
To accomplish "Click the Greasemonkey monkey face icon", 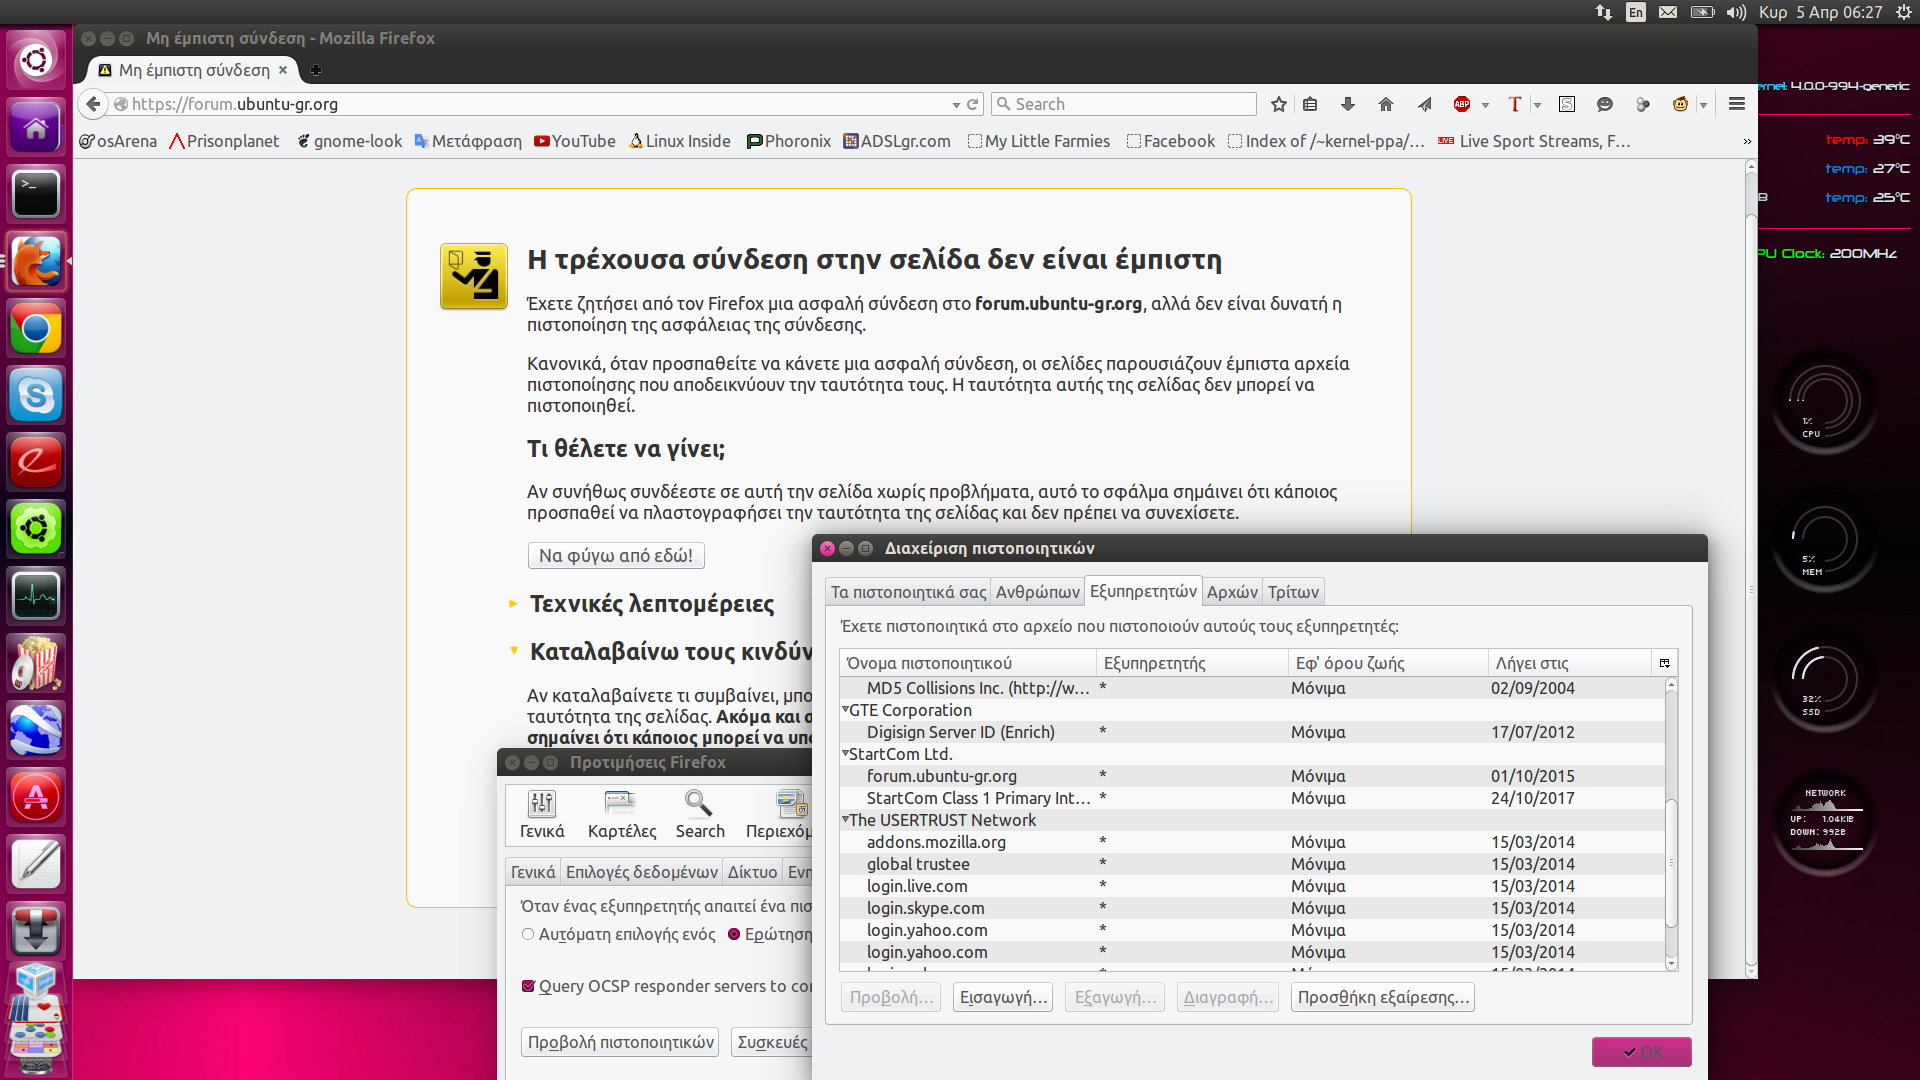I will click(1680, 104).
